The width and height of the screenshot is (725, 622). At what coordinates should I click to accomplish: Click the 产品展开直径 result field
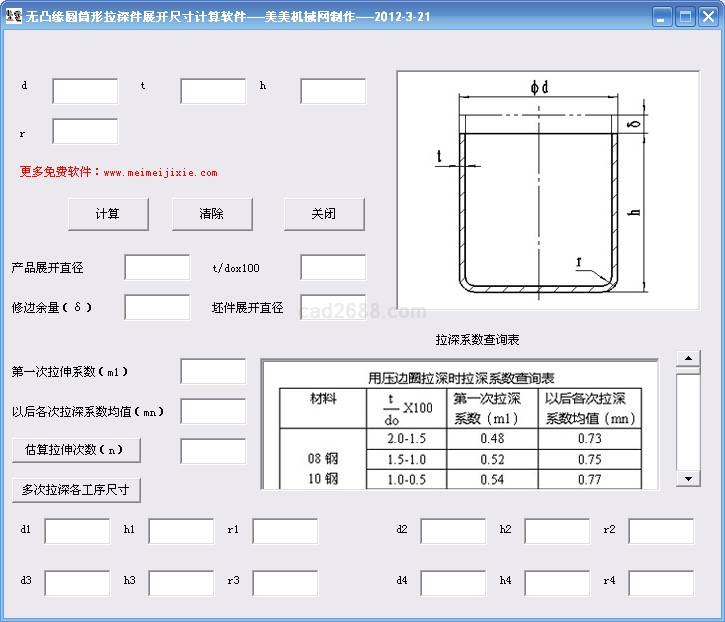coord(157,268)
